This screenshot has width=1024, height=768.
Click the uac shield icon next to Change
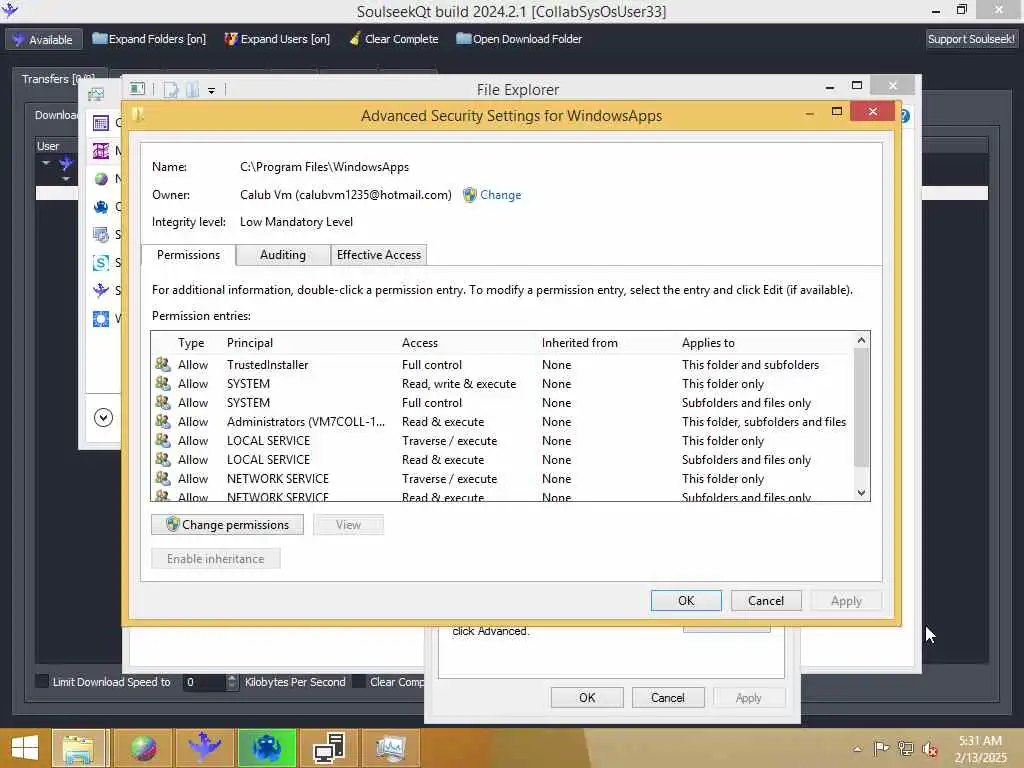pos(470,195)
